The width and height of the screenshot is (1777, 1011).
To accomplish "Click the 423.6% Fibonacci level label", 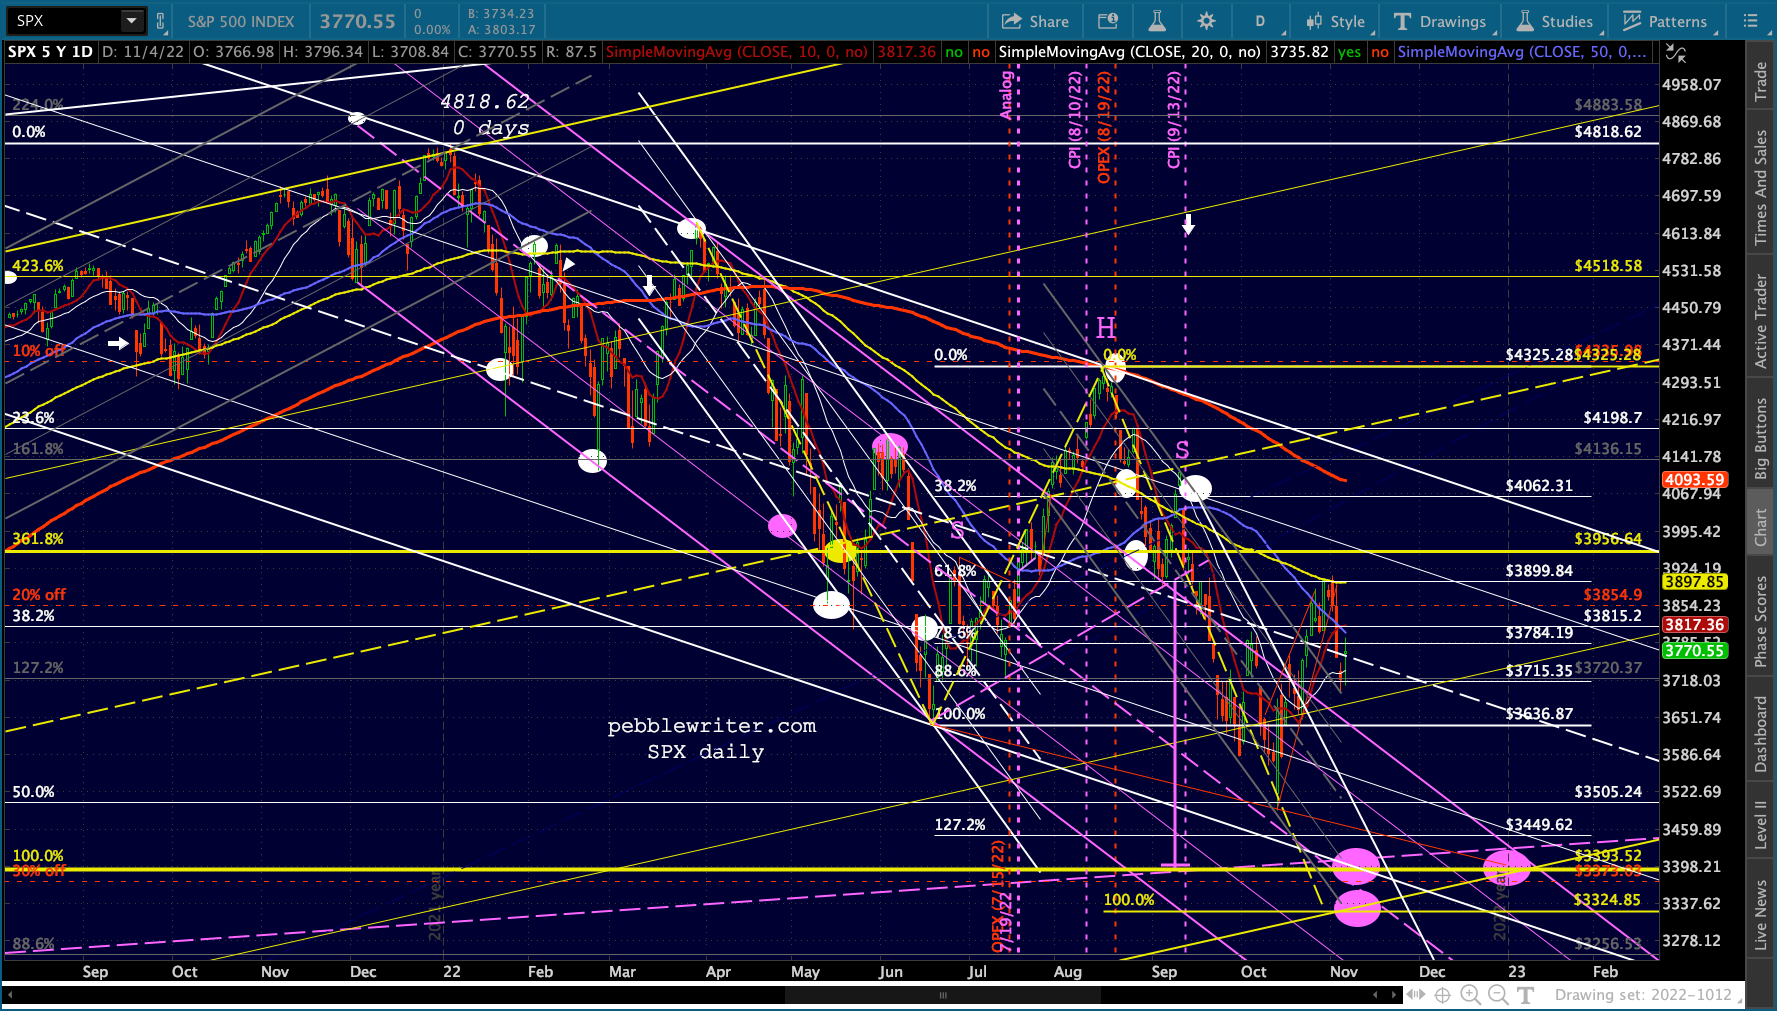I will 37,266.
